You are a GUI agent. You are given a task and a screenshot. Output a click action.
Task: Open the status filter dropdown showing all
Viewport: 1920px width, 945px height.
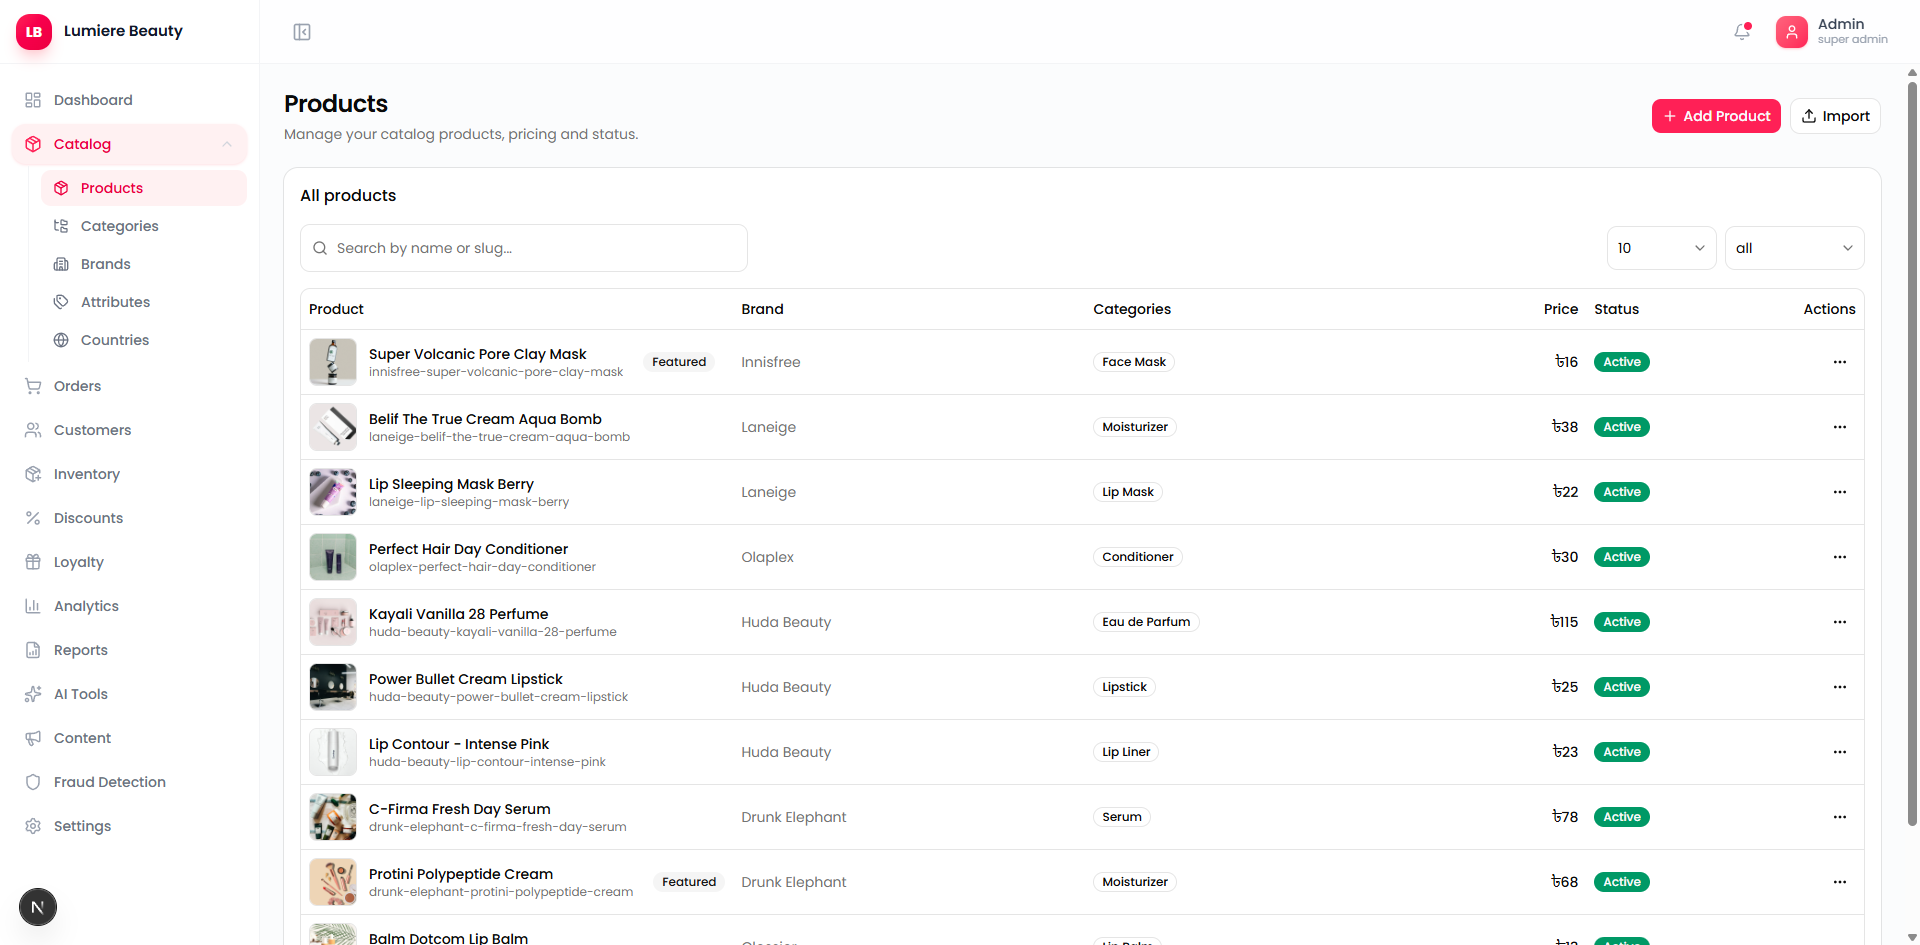click(1794, 248)
